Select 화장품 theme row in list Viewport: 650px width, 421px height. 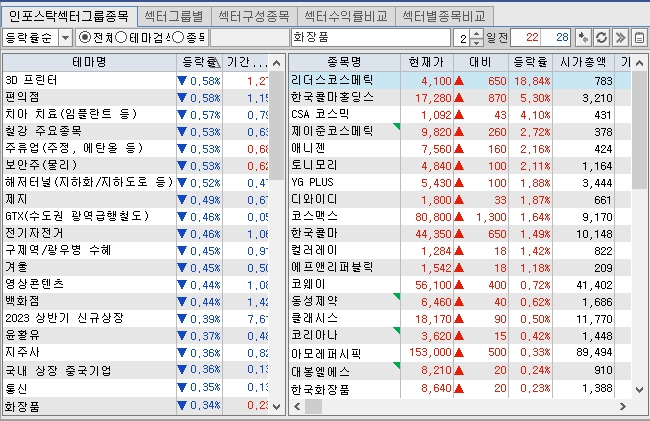coord(136,406)
